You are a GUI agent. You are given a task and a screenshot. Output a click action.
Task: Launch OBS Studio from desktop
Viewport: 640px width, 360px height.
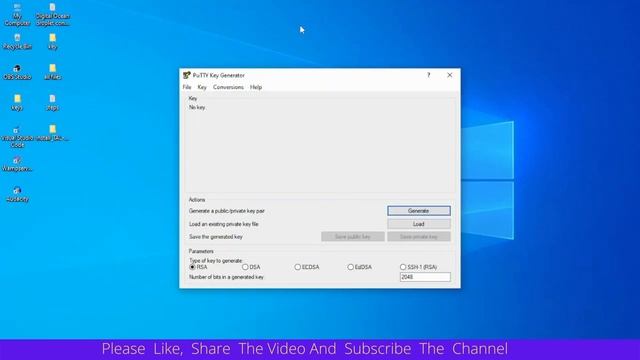17,72
